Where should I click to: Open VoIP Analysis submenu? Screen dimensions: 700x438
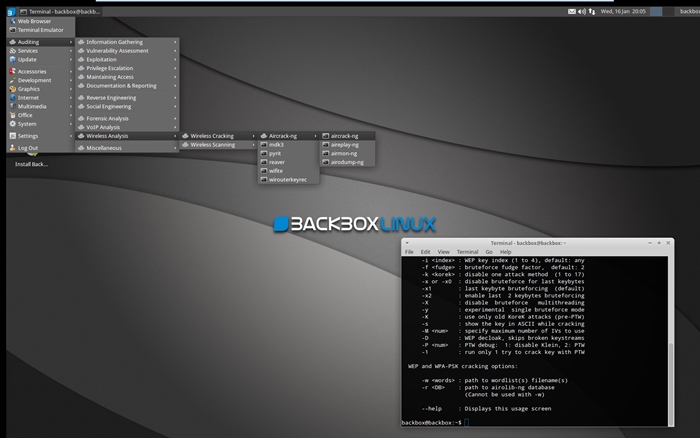coord(127,127)
